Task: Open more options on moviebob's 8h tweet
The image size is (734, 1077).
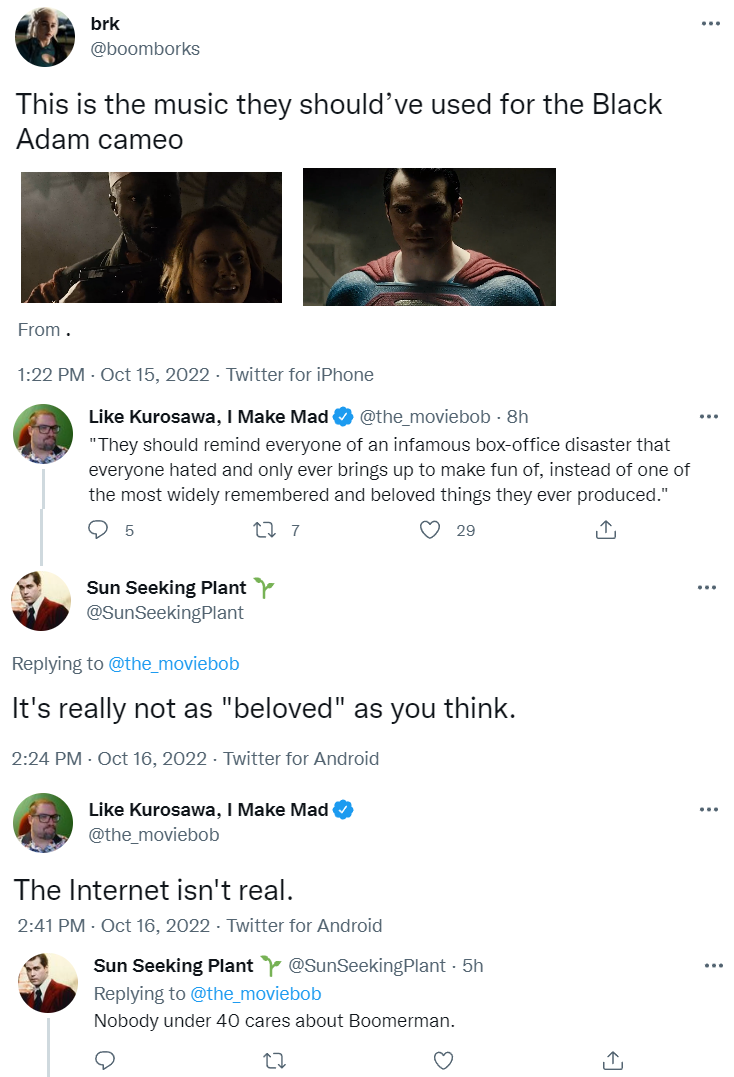Action: click(x=709, y=416)
